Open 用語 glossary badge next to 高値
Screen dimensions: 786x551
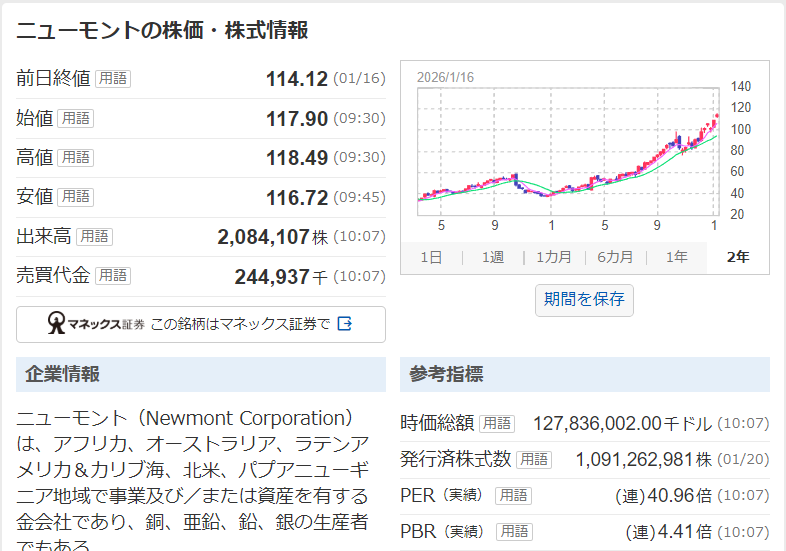click(76, 158)
